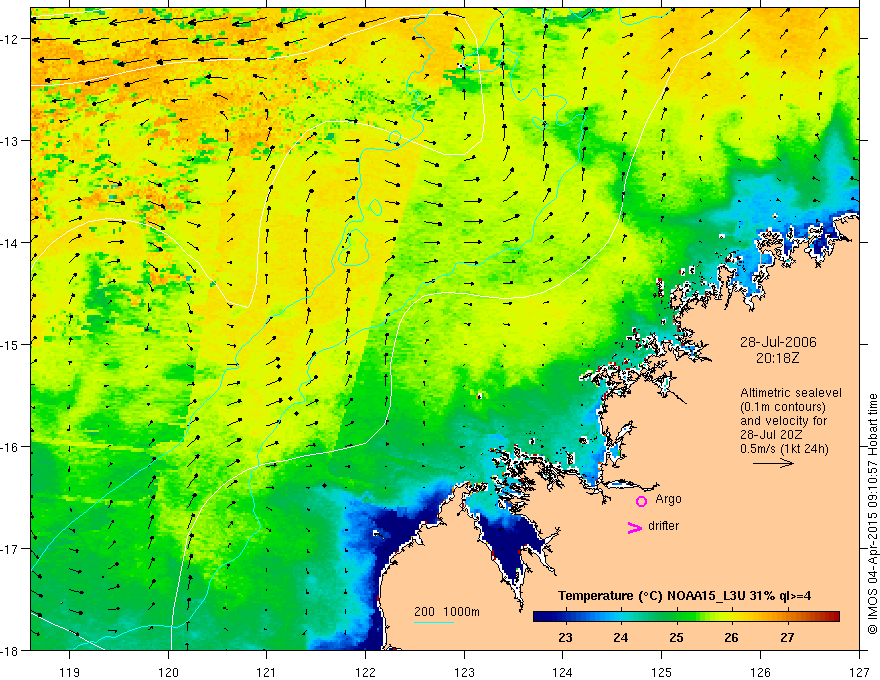
Task: Click the 26 tick label on the colorbar
Action: pos(731,637)
